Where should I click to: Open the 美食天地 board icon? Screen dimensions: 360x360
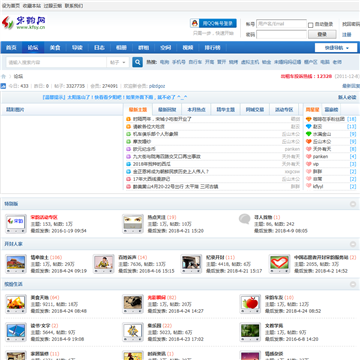pos(16,304)
